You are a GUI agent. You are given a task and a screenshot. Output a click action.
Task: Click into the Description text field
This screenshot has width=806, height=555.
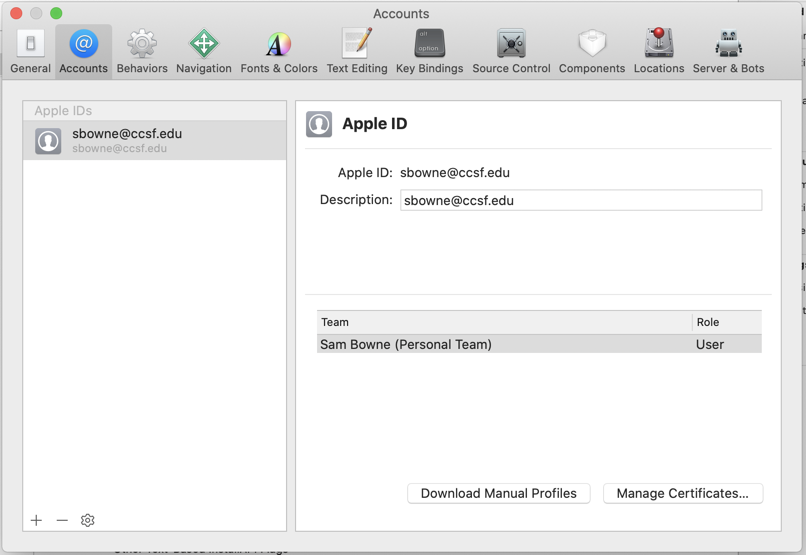pos(580,200)
